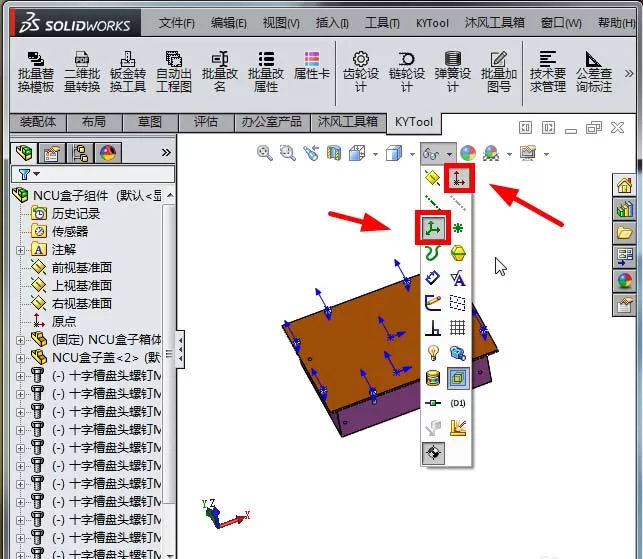The height and width of the screenshot is (559, 643).
Task: Click the Zoom to Fit magnifier icon
Action: tap(265, 153)
